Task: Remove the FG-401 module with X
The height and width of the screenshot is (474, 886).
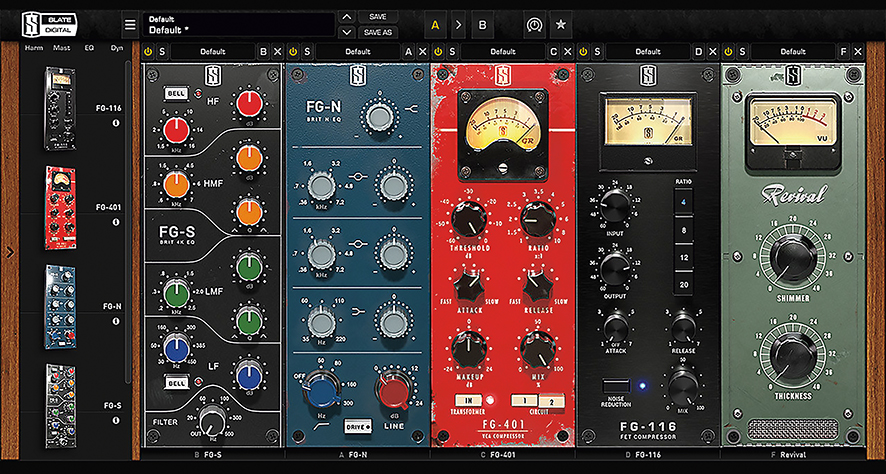Action: click(x=568, y=52)
